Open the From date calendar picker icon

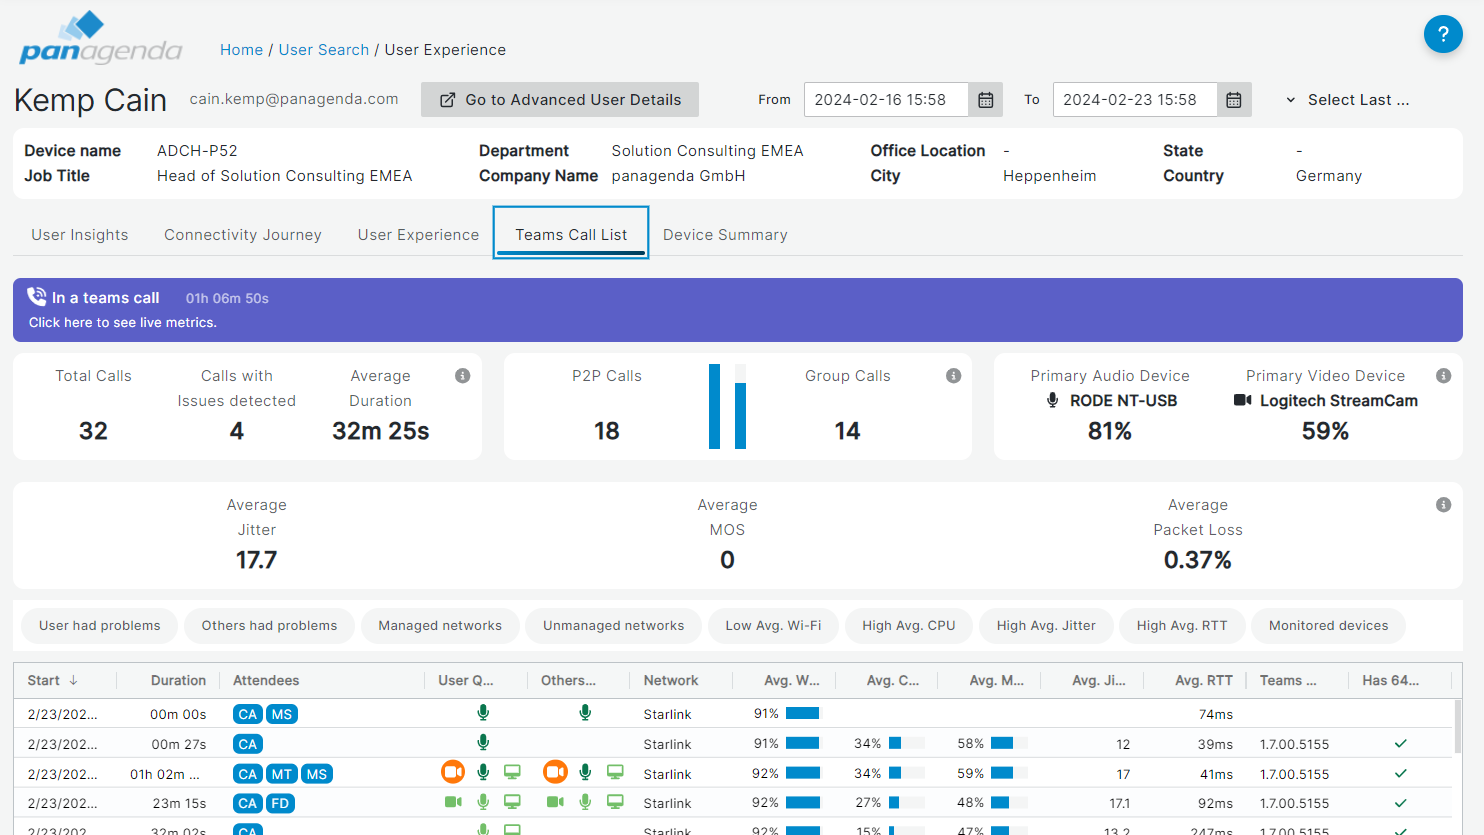985,100
